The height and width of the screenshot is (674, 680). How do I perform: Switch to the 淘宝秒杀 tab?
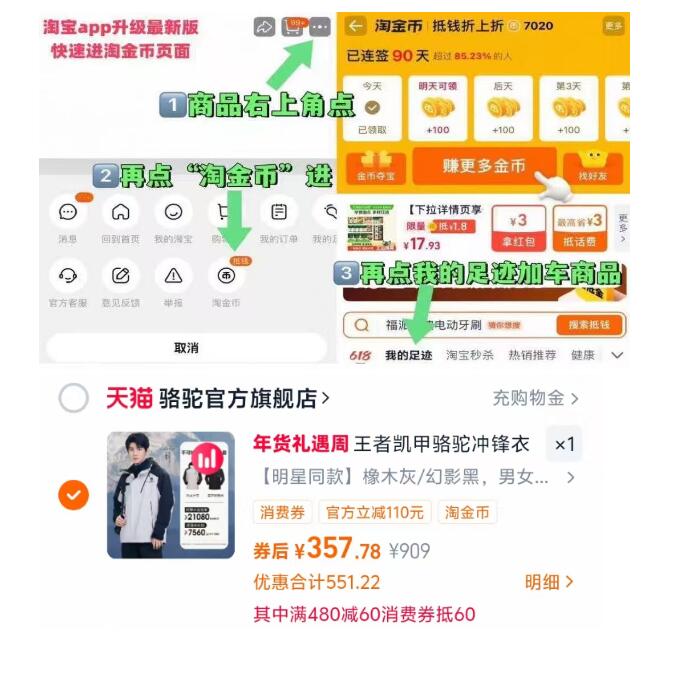[470, 355]
